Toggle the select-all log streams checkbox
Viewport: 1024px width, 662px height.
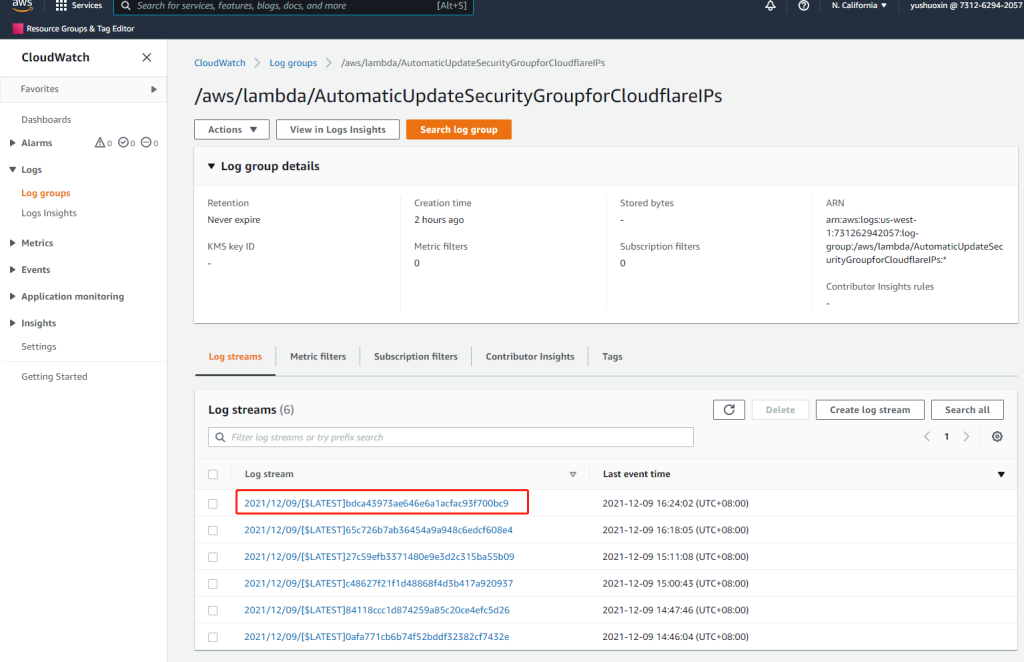(213, 474)
